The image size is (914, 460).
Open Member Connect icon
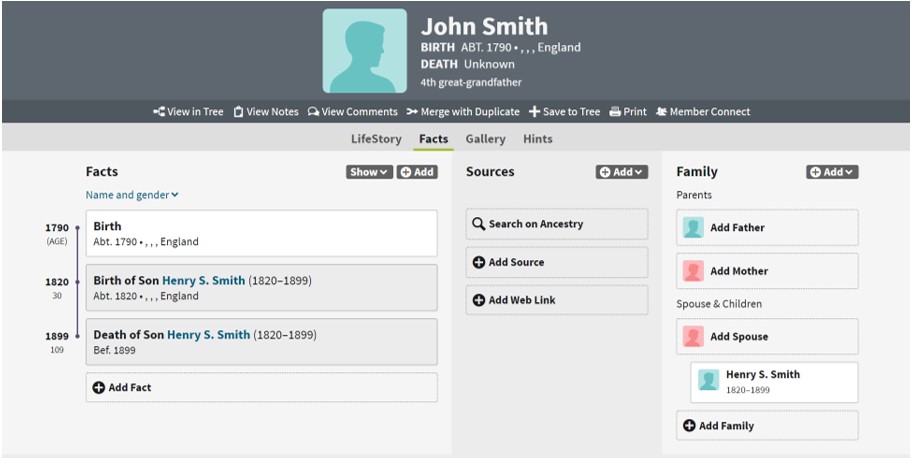(661, 112)
